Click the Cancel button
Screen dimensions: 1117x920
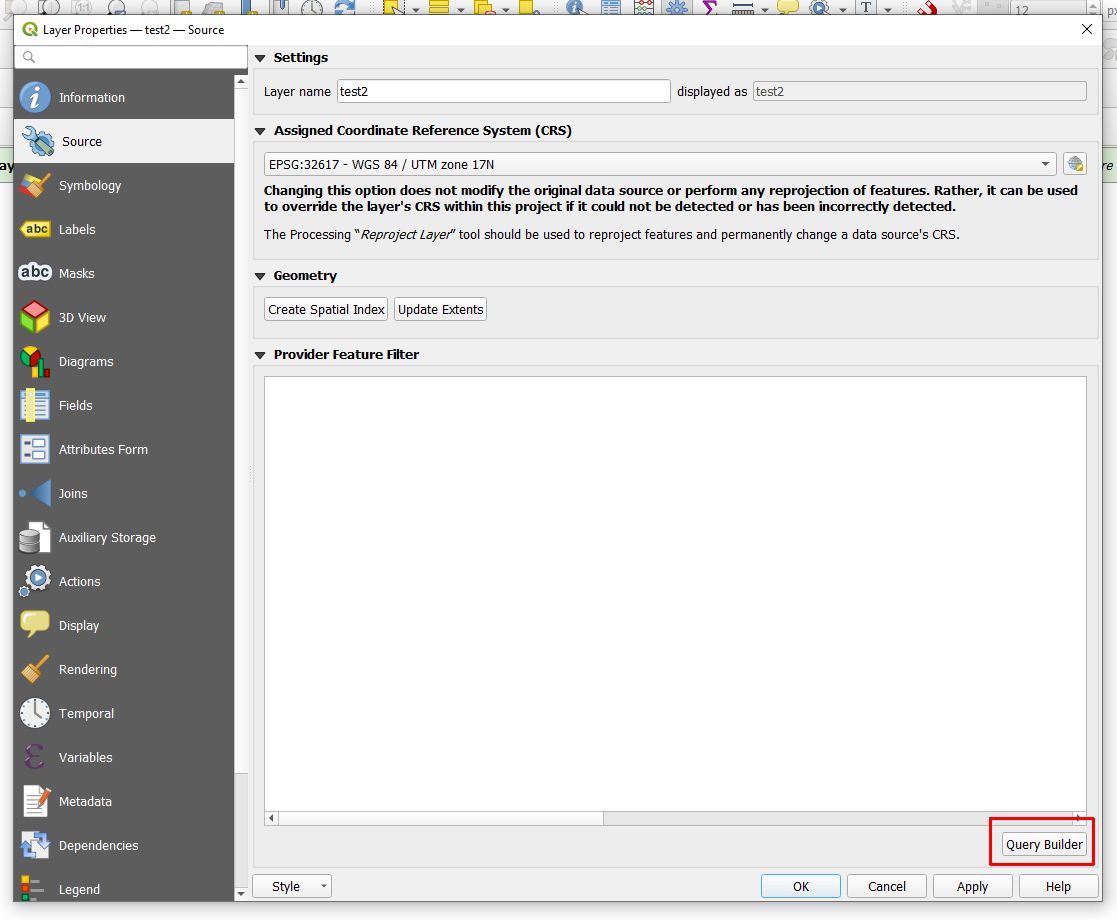(887, 886)
